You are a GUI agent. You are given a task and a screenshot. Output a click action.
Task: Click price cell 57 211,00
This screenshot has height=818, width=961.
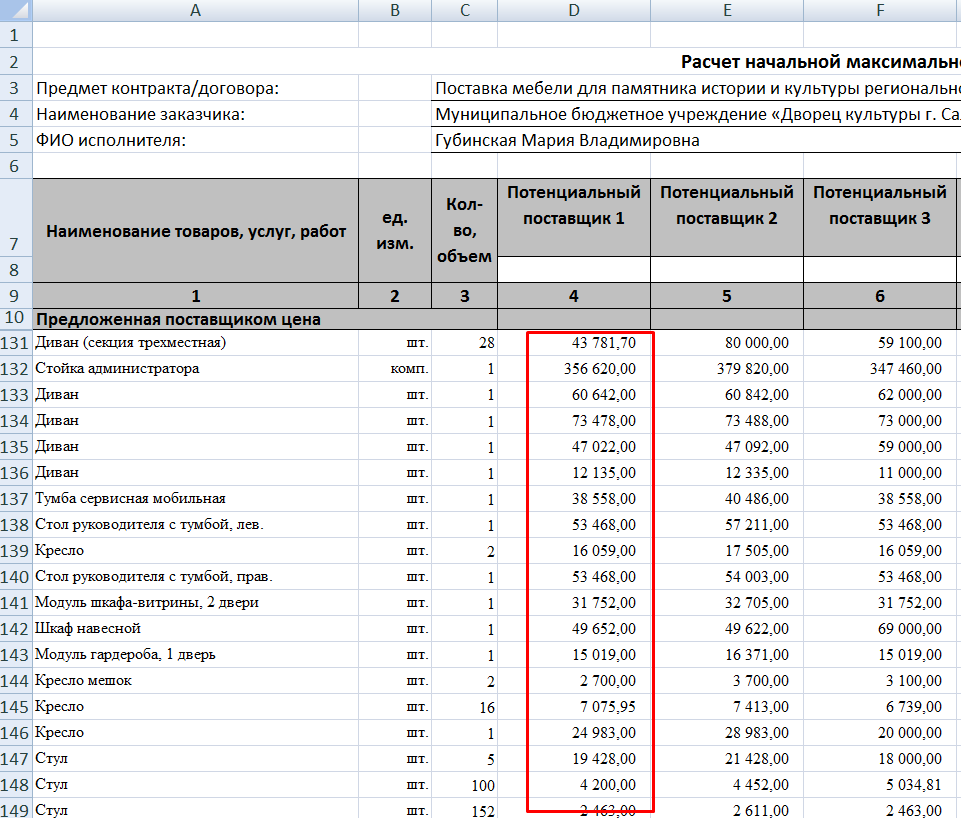pyautogui.click(x=727, y=525)
